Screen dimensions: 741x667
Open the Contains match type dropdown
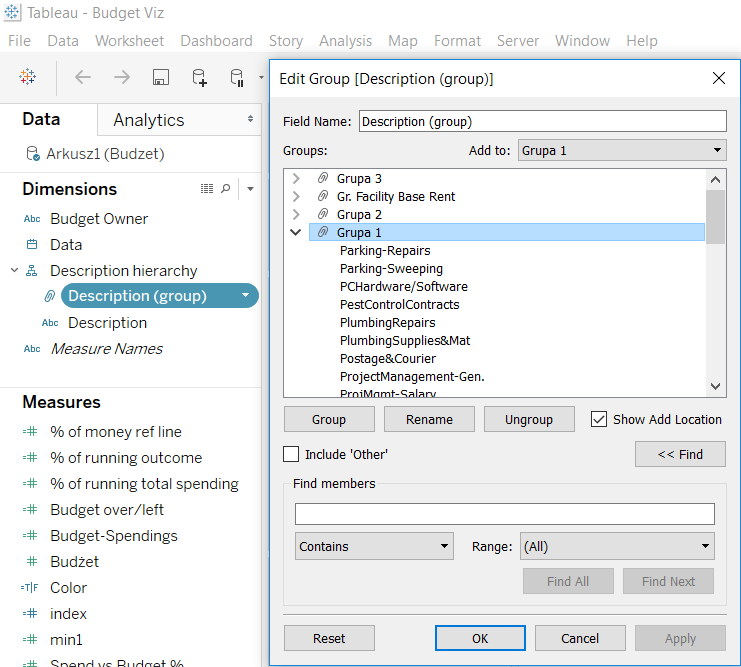(x=375, y=547)
